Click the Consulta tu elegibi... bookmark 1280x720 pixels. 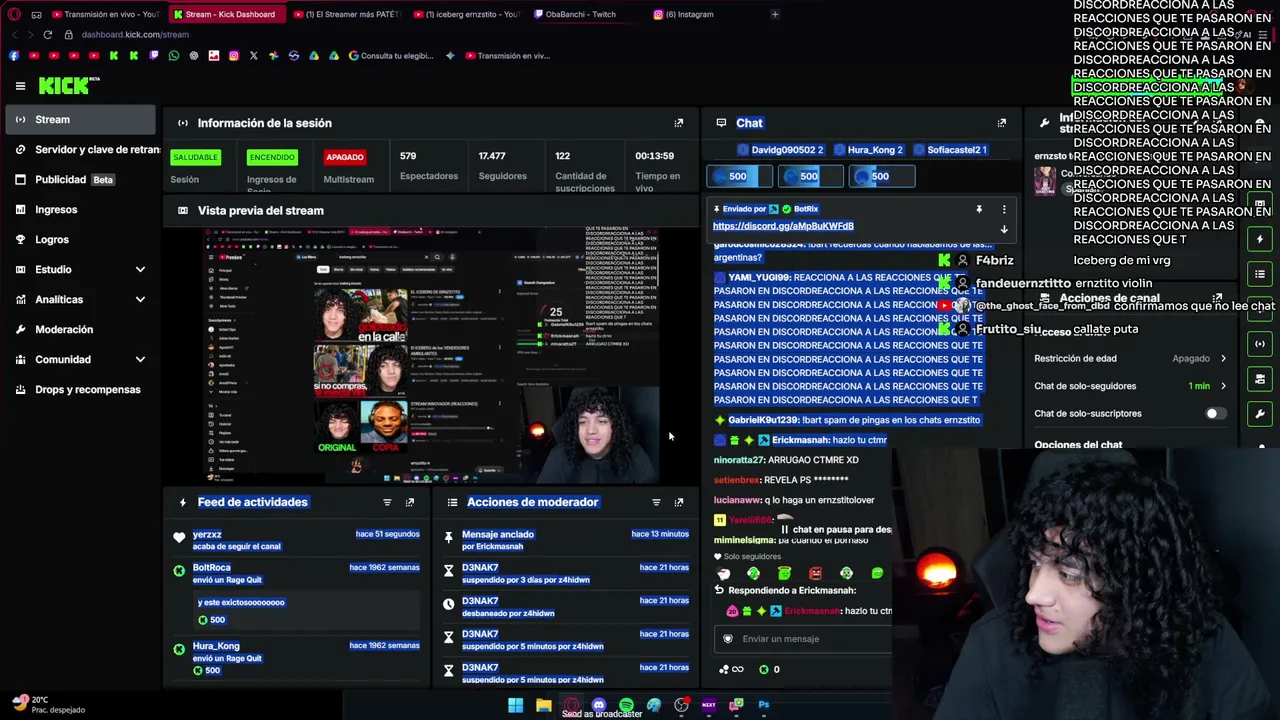coord(391,56)
